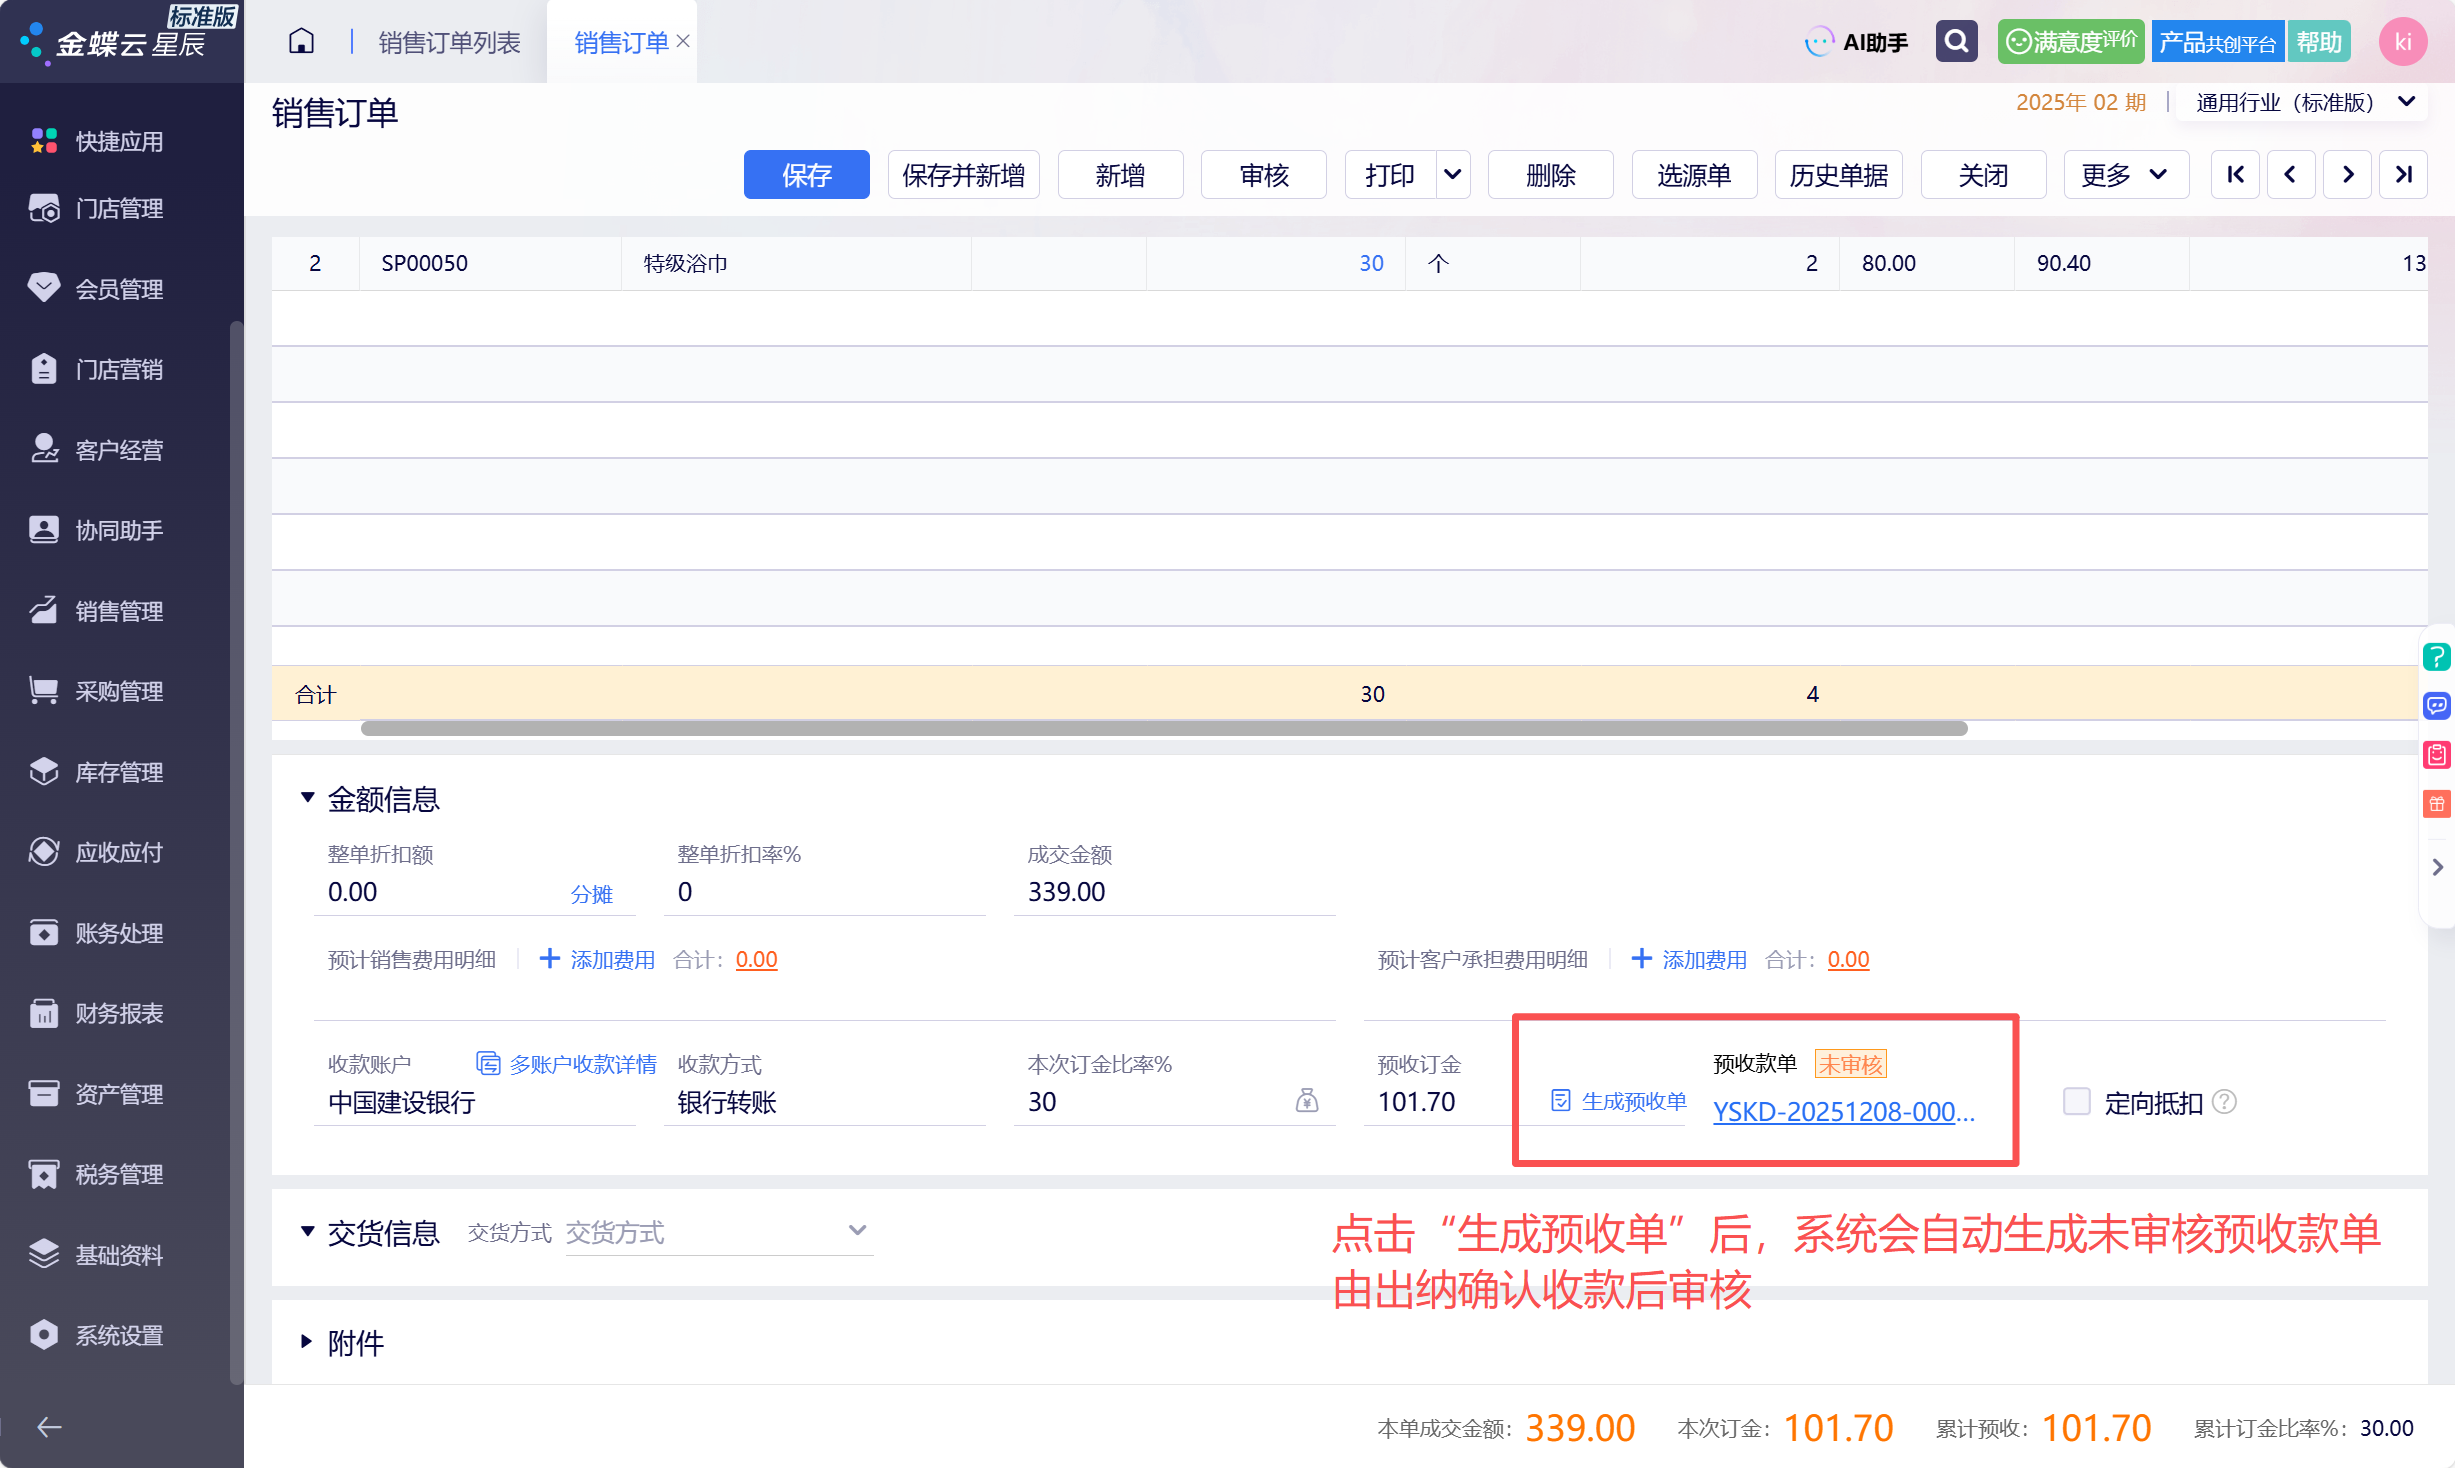2455x1468 pixels.
Task: Collapse sidebar with the back arrow
Action: tap(49, 1427)
